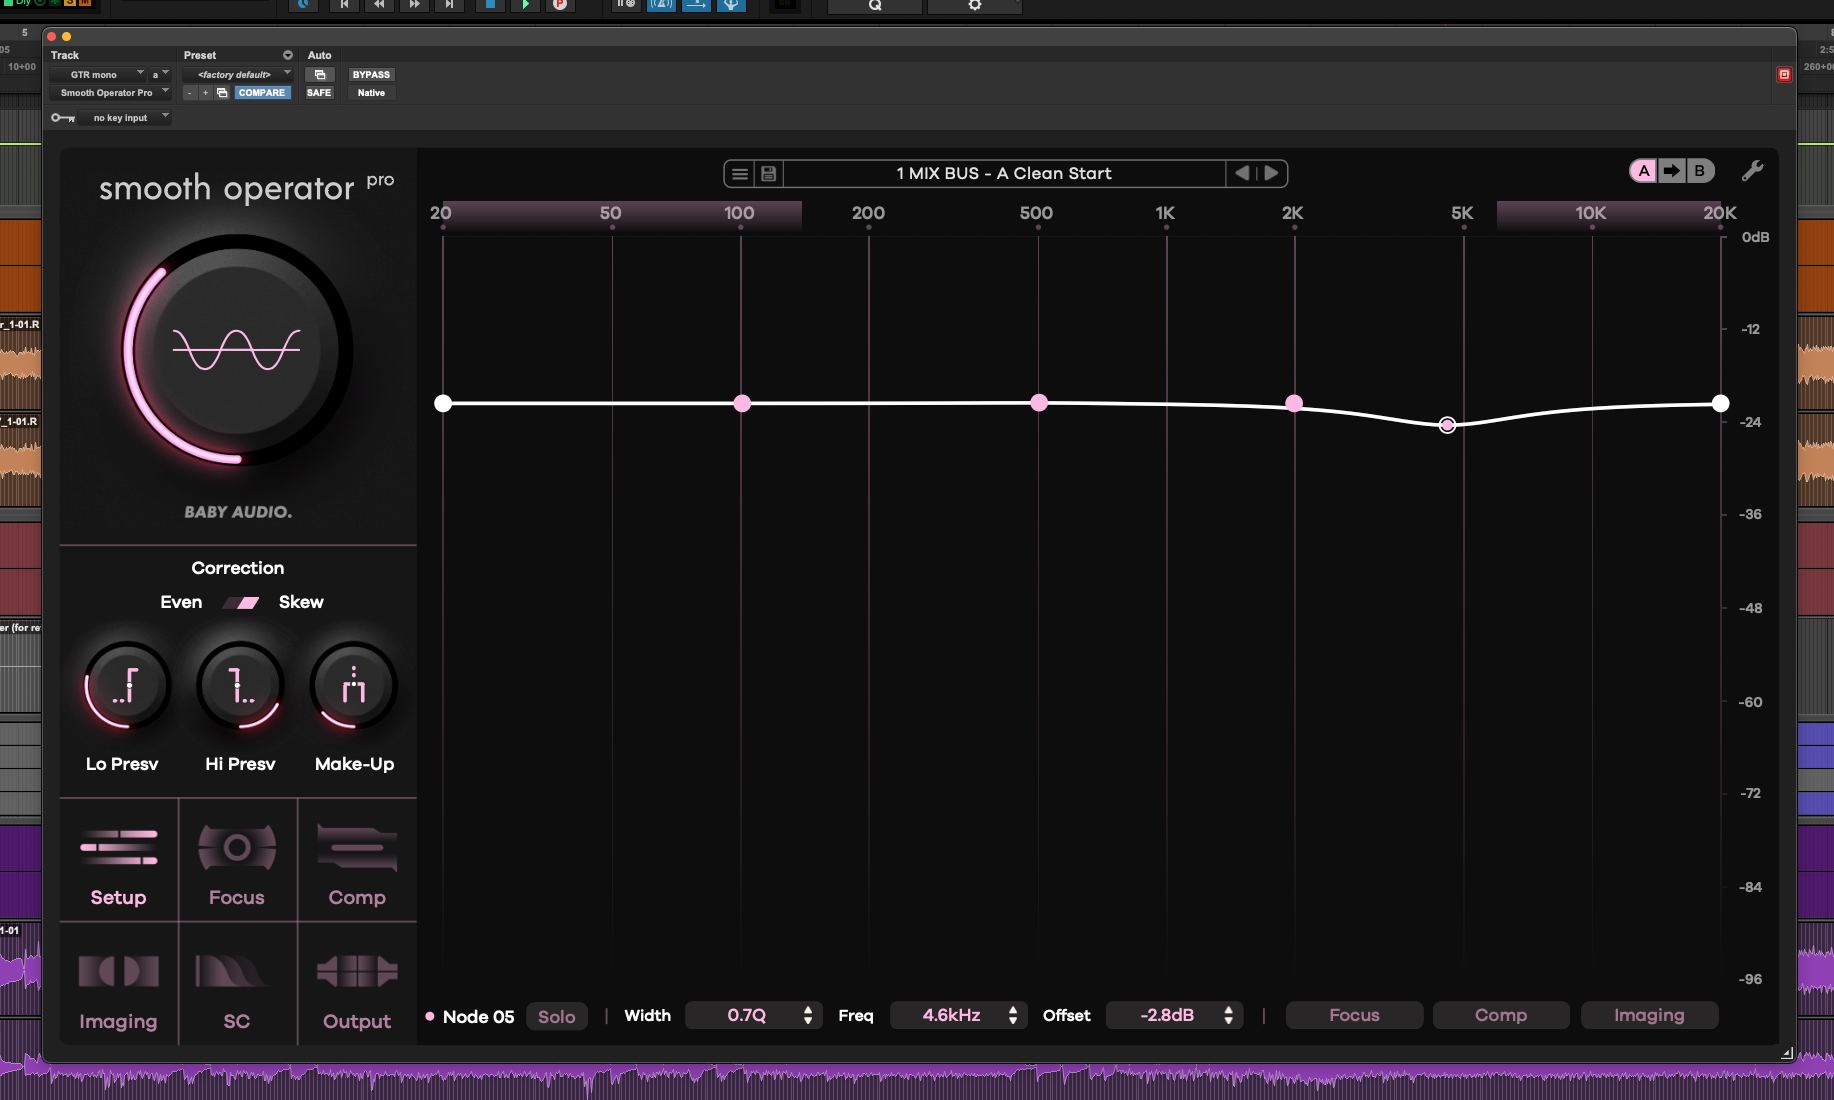This screenshot has width=1834, height=1100.
Task: Select B state in the A/B compare
Action: 1700,171
